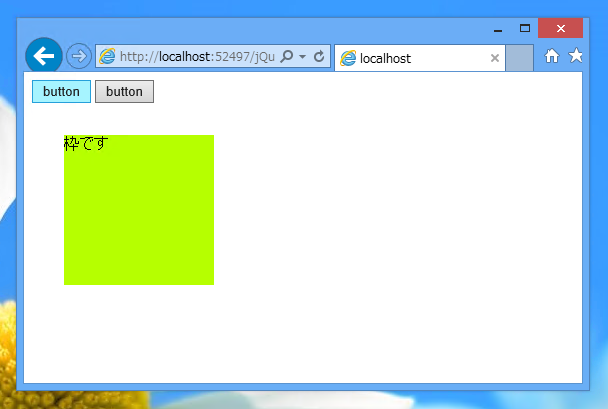
Task: Minimize the browser window
Action: 498,29
